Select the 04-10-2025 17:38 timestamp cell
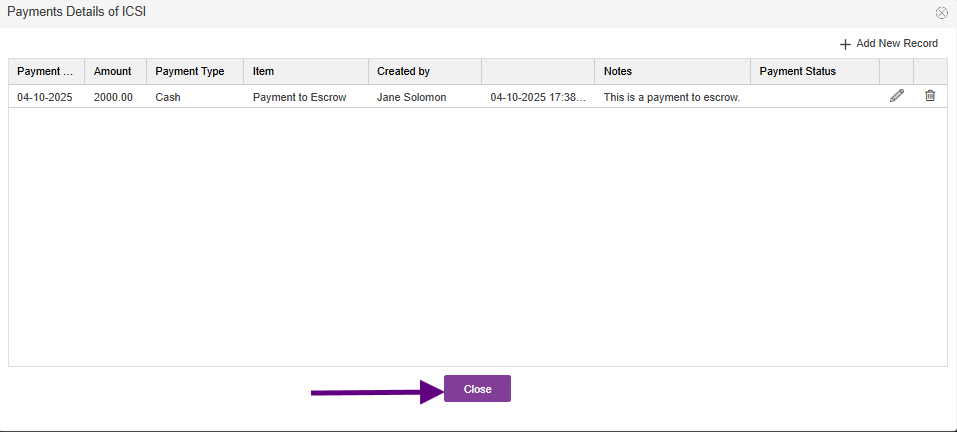 pos(538,97)
